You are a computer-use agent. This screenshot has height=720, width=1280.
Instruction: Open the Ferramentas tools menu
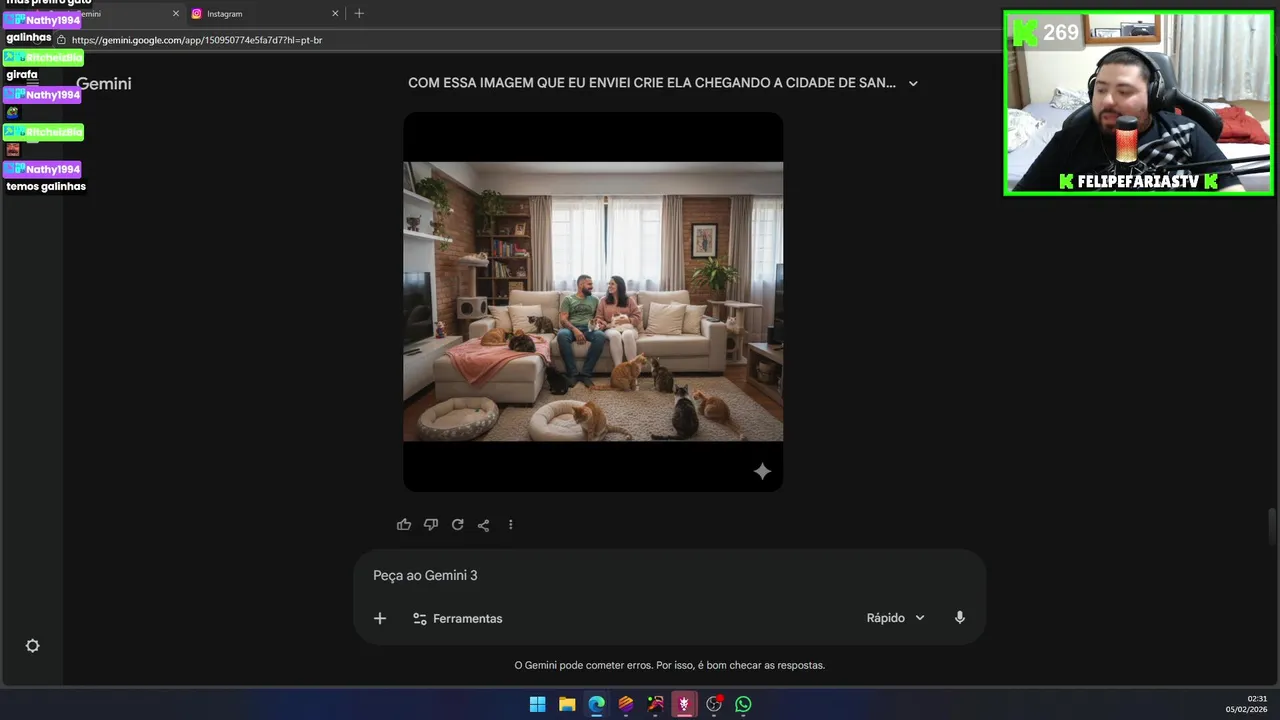(x=458, y=619)
